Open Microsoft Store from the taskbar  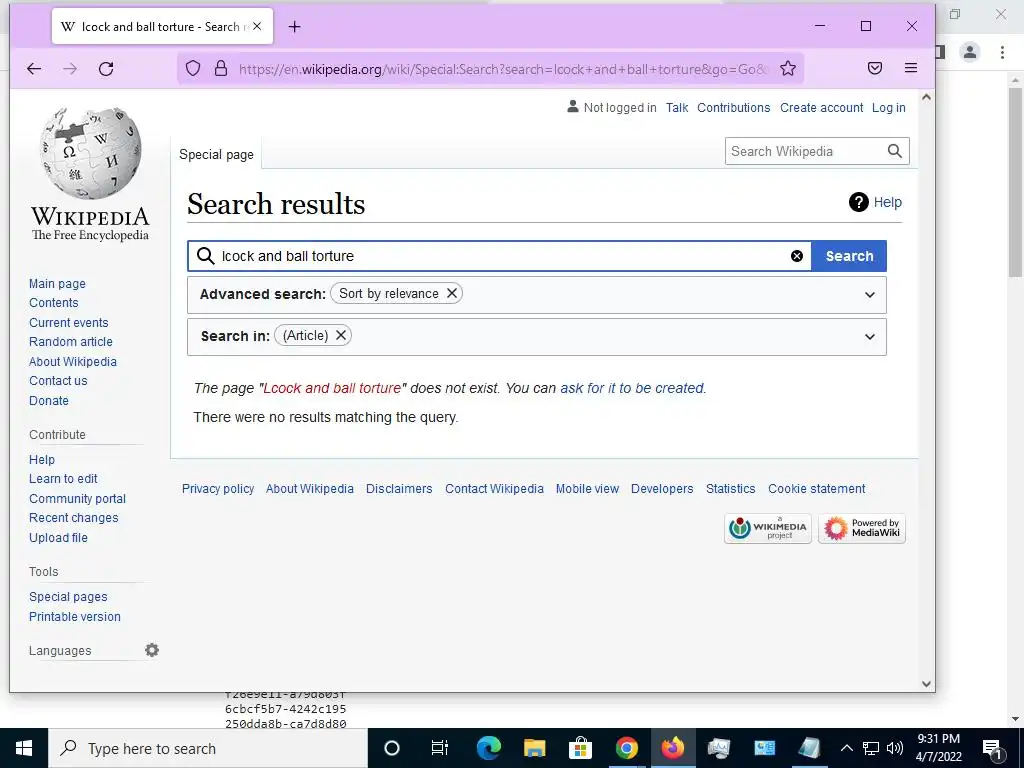[580, 748]
